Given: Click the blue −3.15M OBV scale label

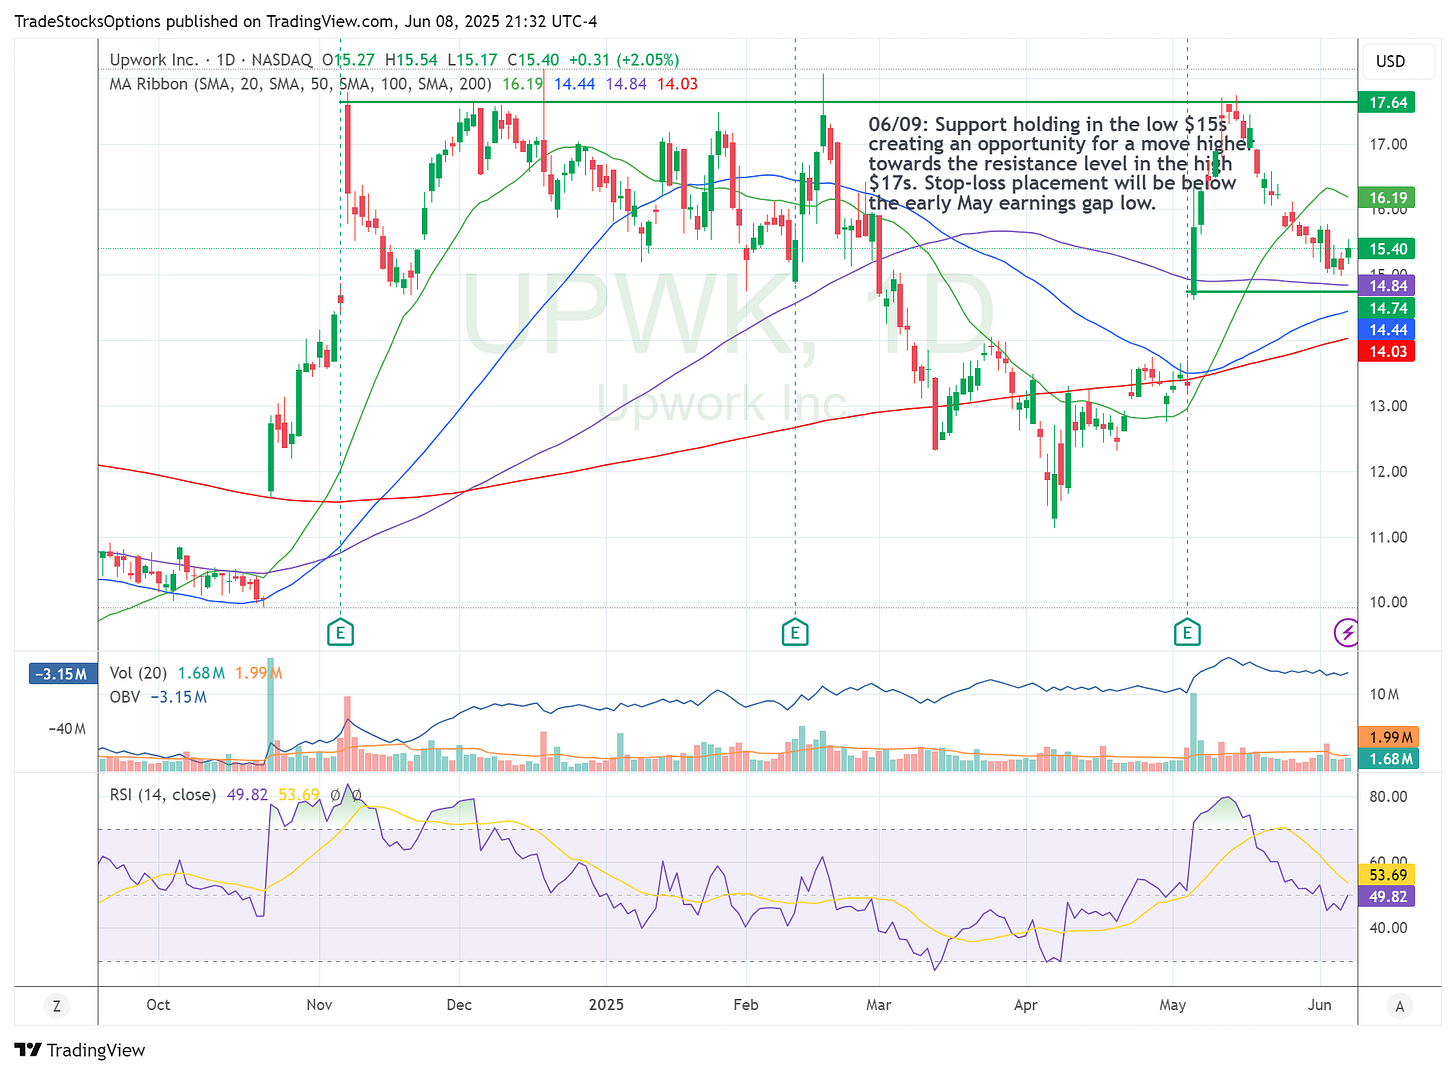Looking at the screenshot, I should pyautogui.click(x=61, y=674).
